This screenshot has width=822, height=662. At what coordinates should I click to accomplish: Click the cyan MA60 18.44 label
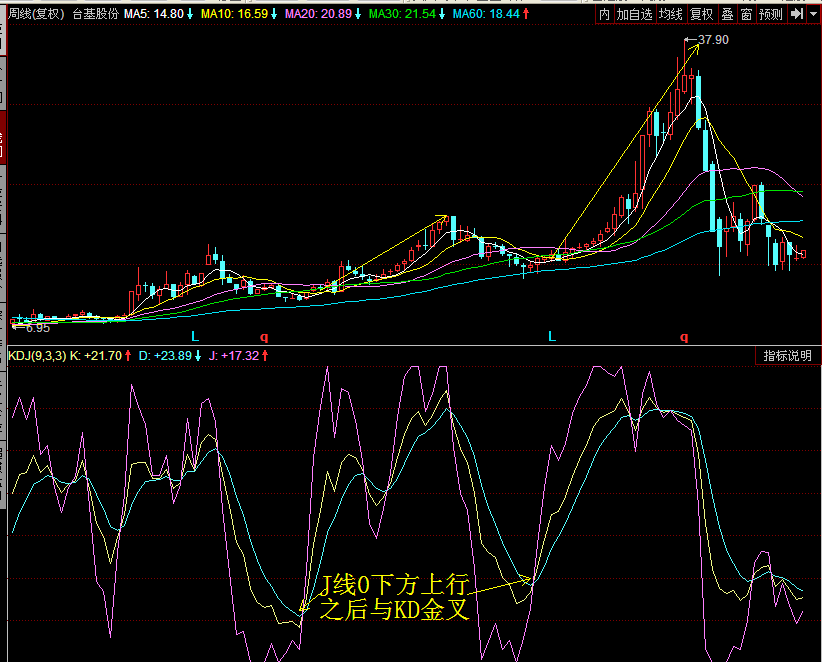(485, 15)
